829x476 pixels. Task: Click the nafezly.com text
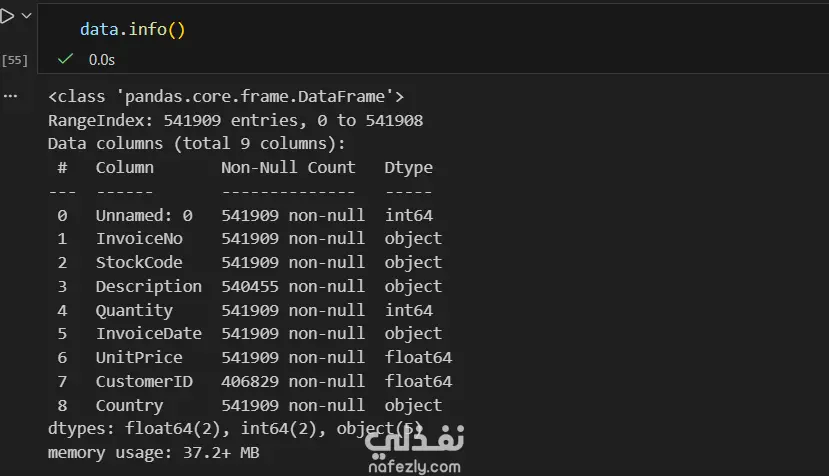(x=413, y=465)
